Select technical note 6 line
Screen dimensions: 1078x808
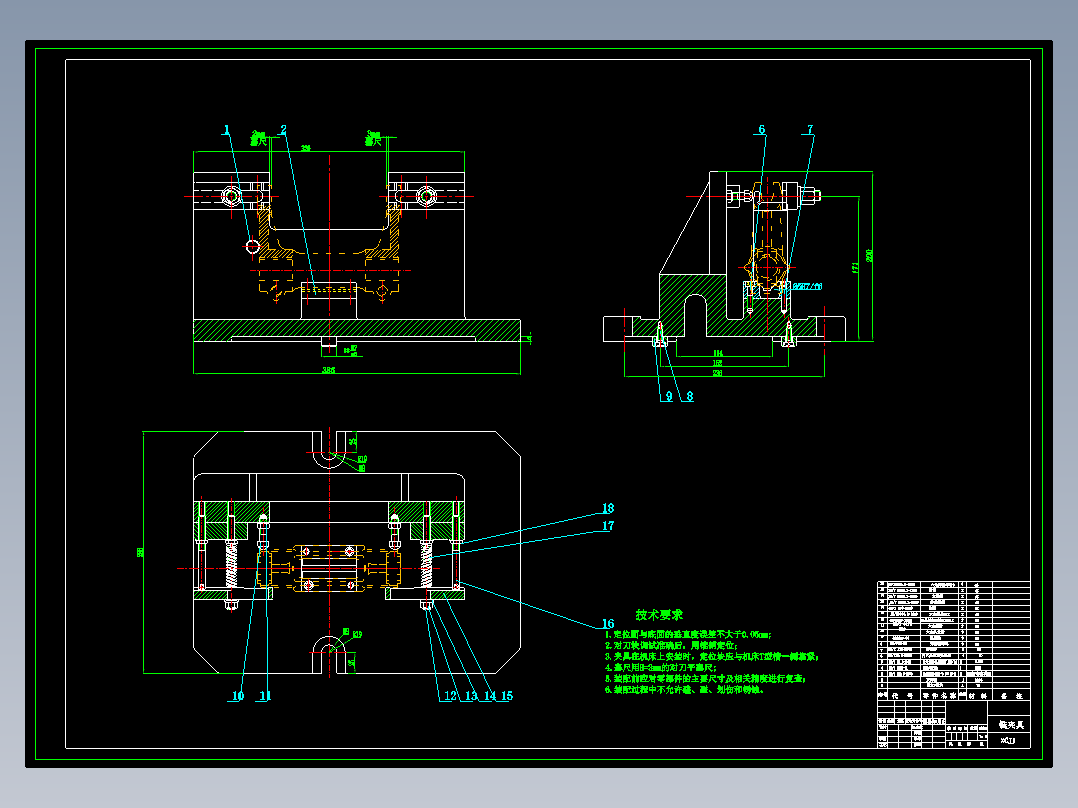click(x=684, y=690)
